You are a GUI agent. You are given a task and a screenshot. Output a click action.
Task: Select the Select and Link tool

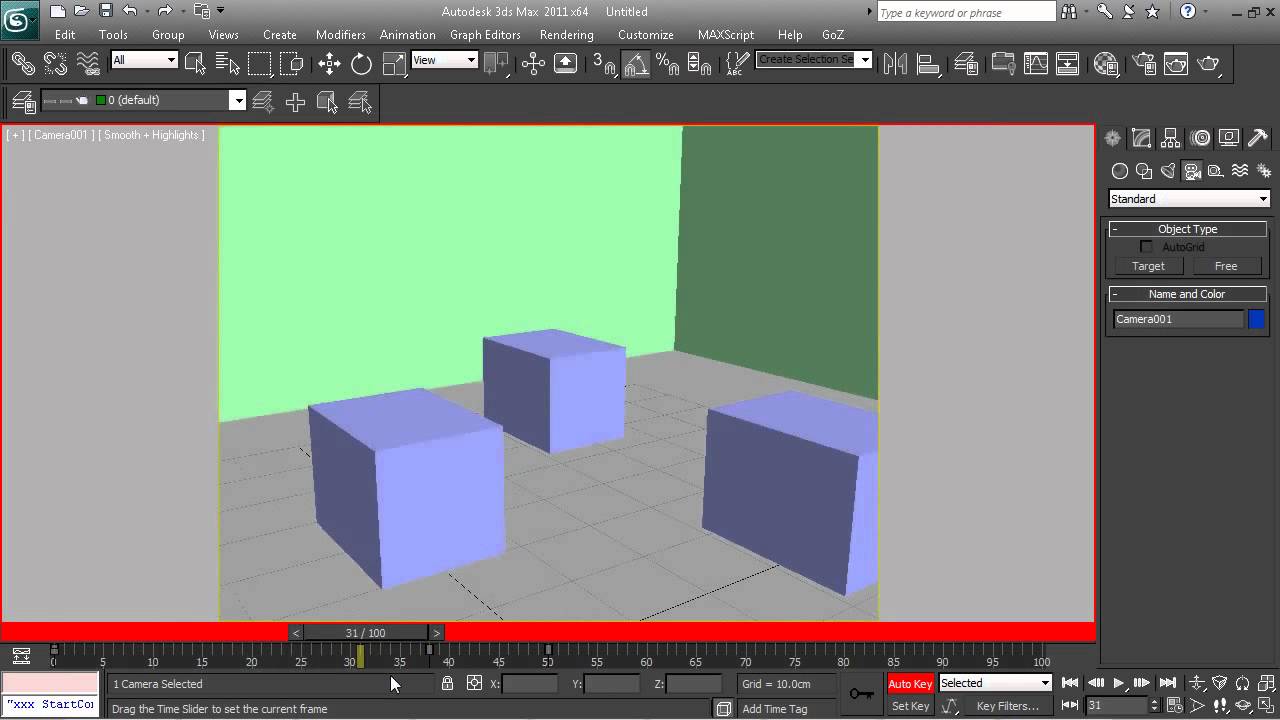tap(23, 64)
